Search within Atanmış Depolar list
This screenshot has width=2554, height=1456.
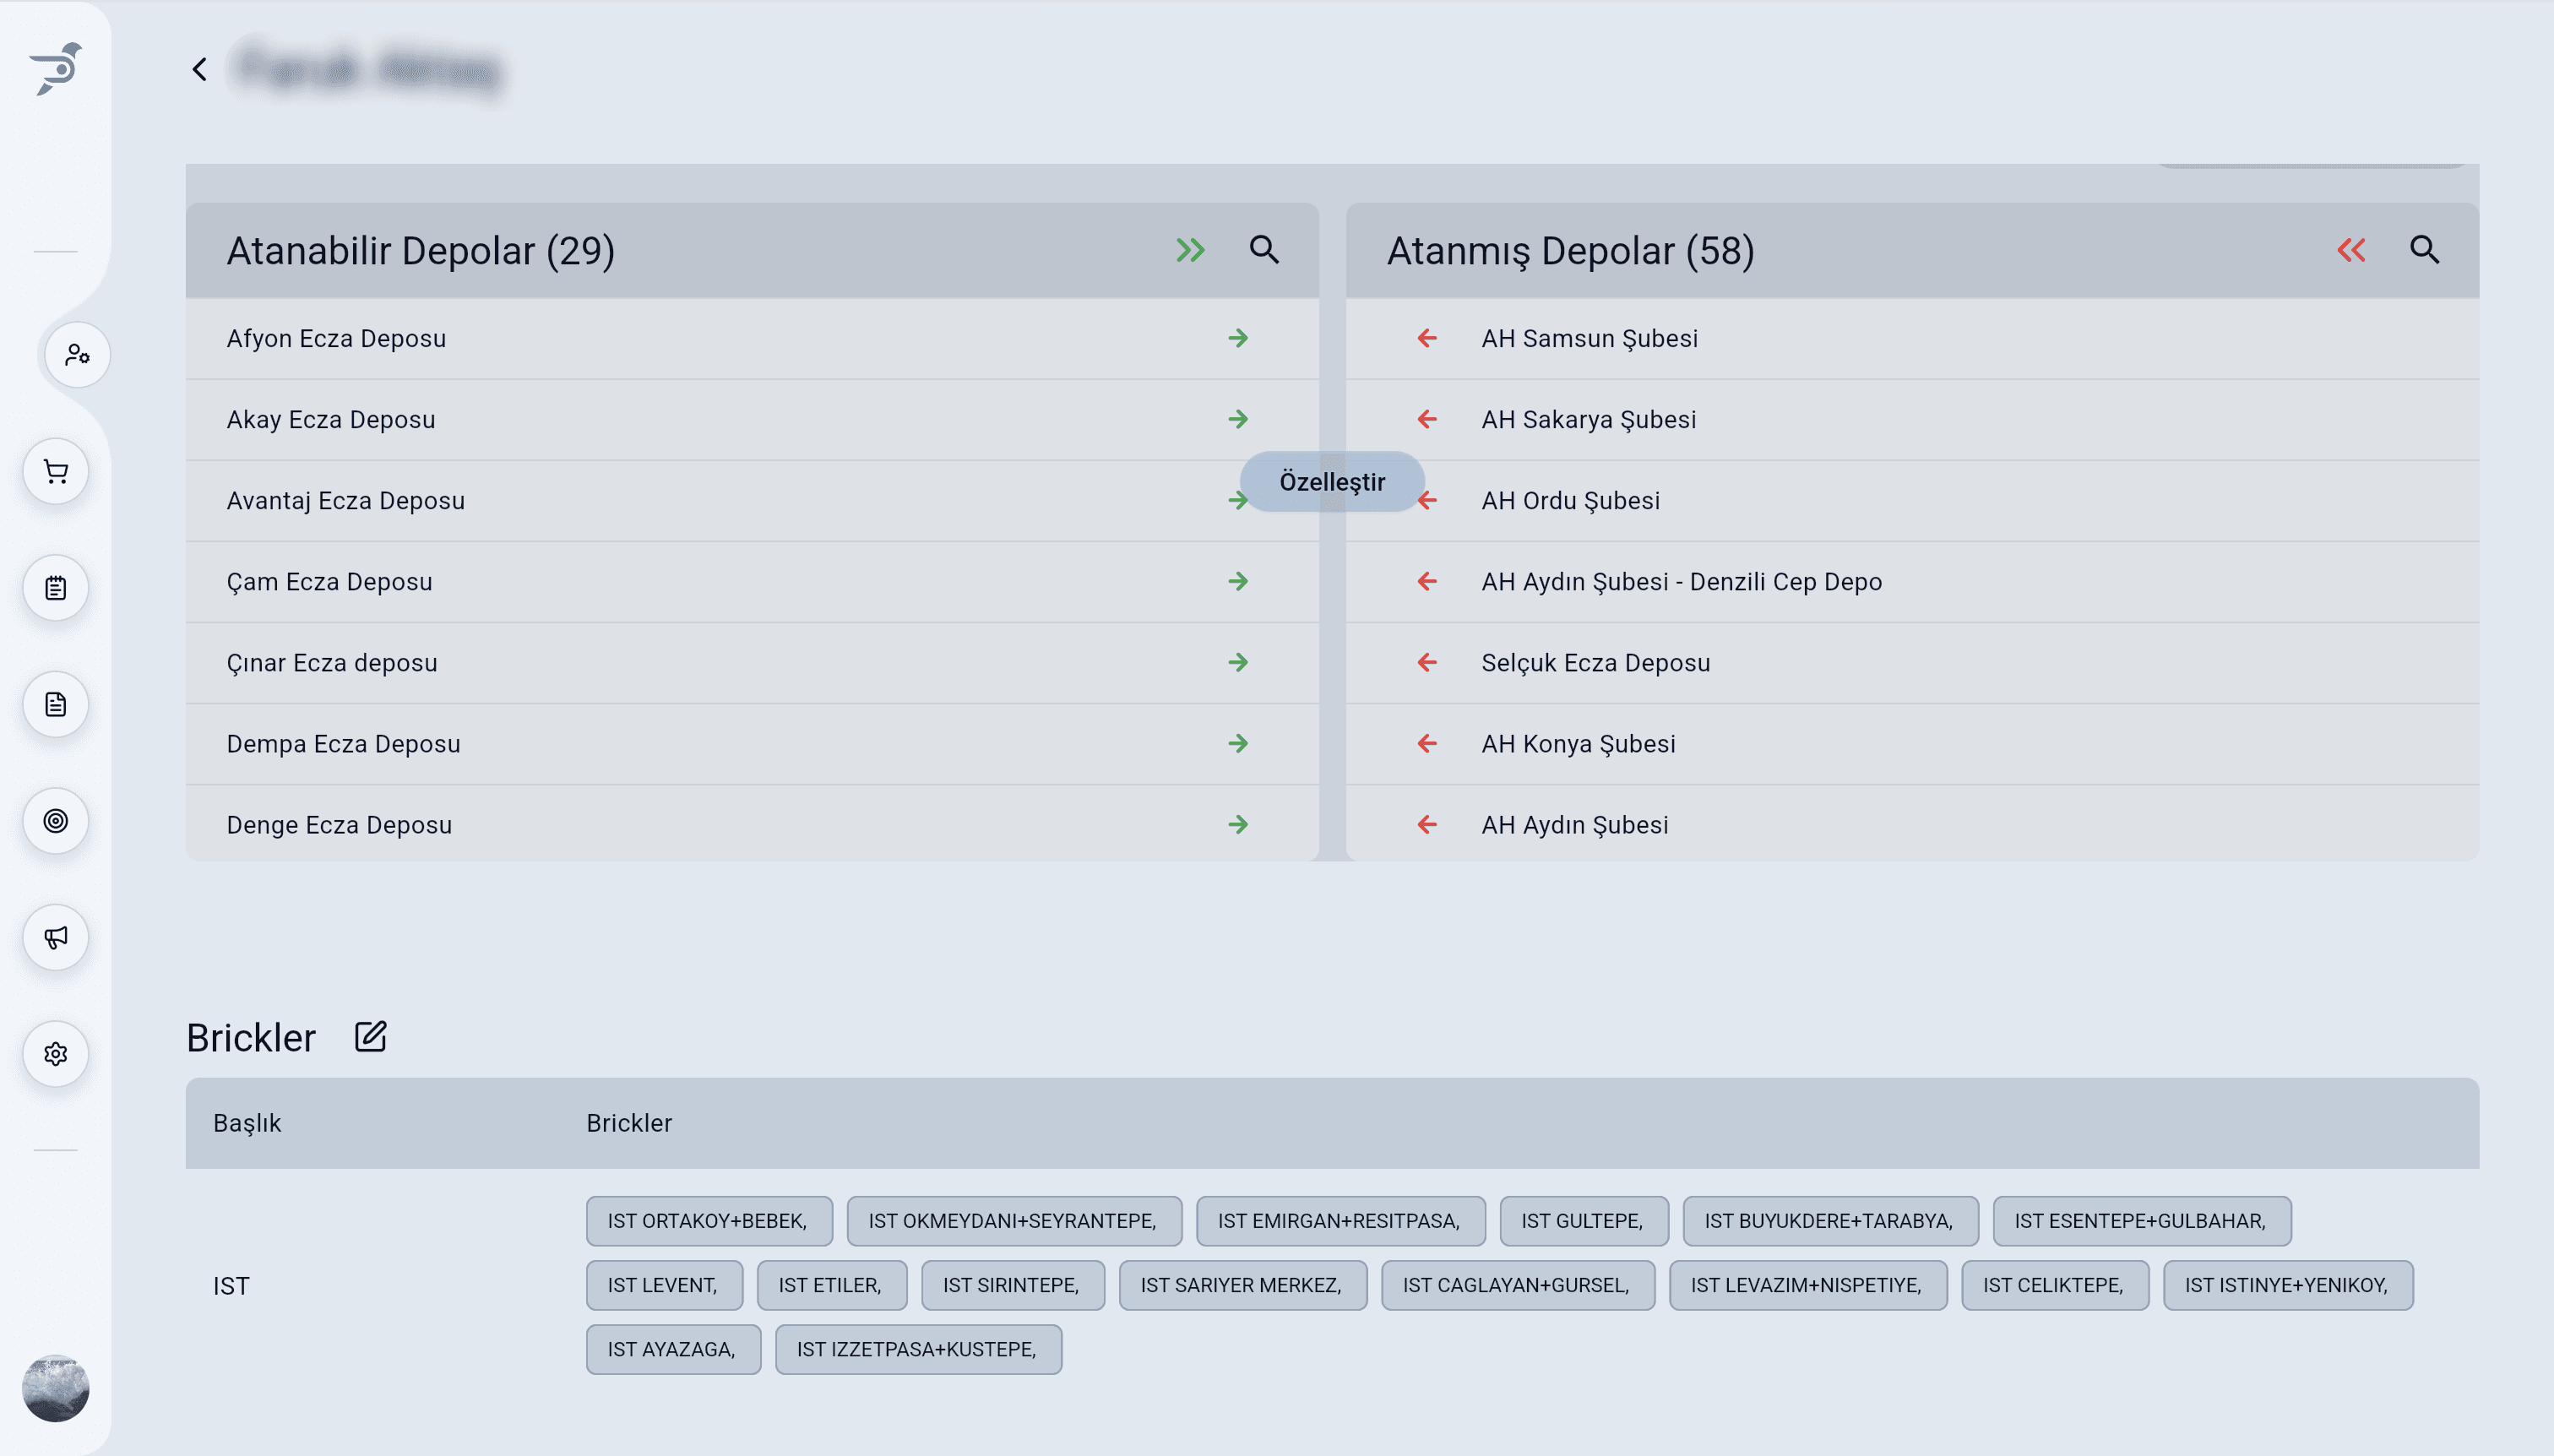2424,250
